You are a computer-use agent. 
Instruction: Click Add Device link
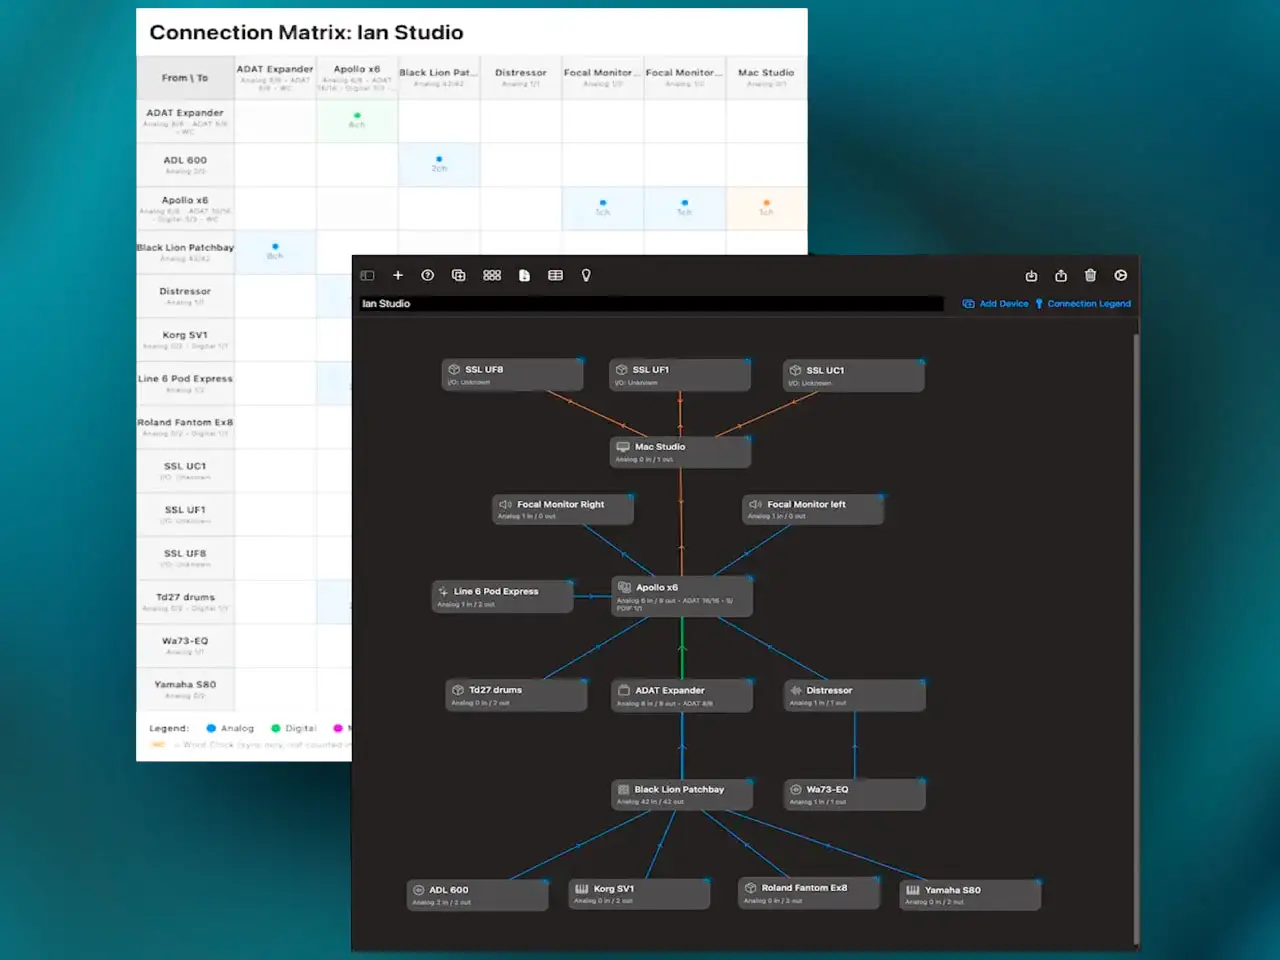click(995, 303)
